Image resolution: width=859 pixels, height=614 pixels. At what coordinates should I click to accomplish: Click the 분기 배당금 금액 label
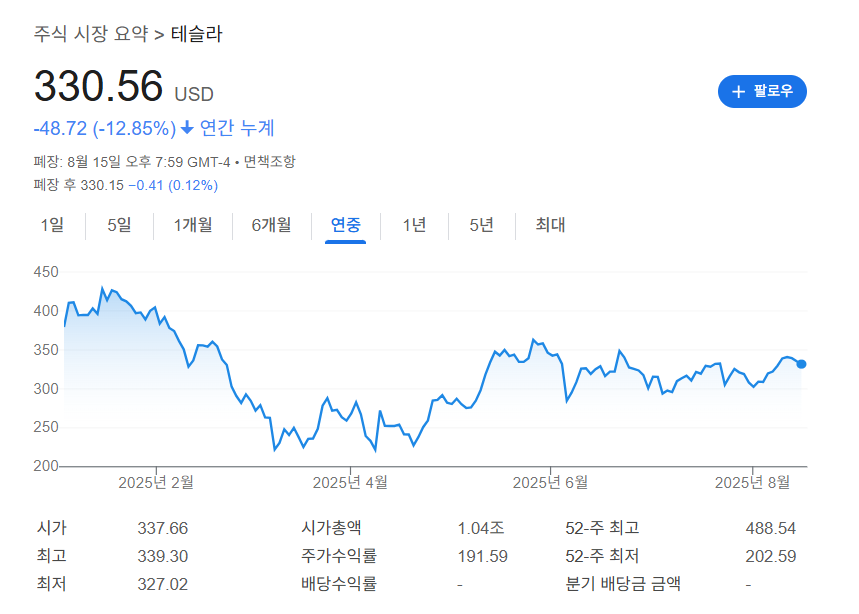(x=623, y=583)
